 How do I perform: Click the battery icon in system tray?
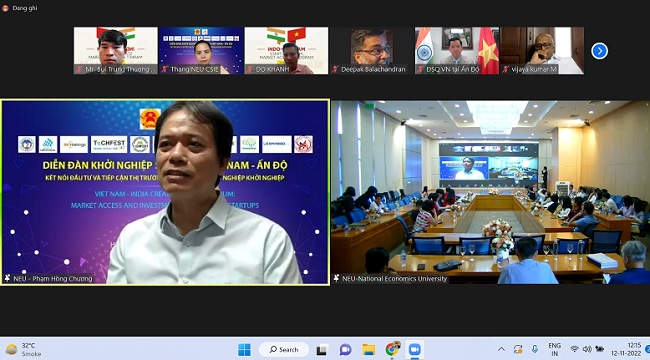[x=599, y=350]
